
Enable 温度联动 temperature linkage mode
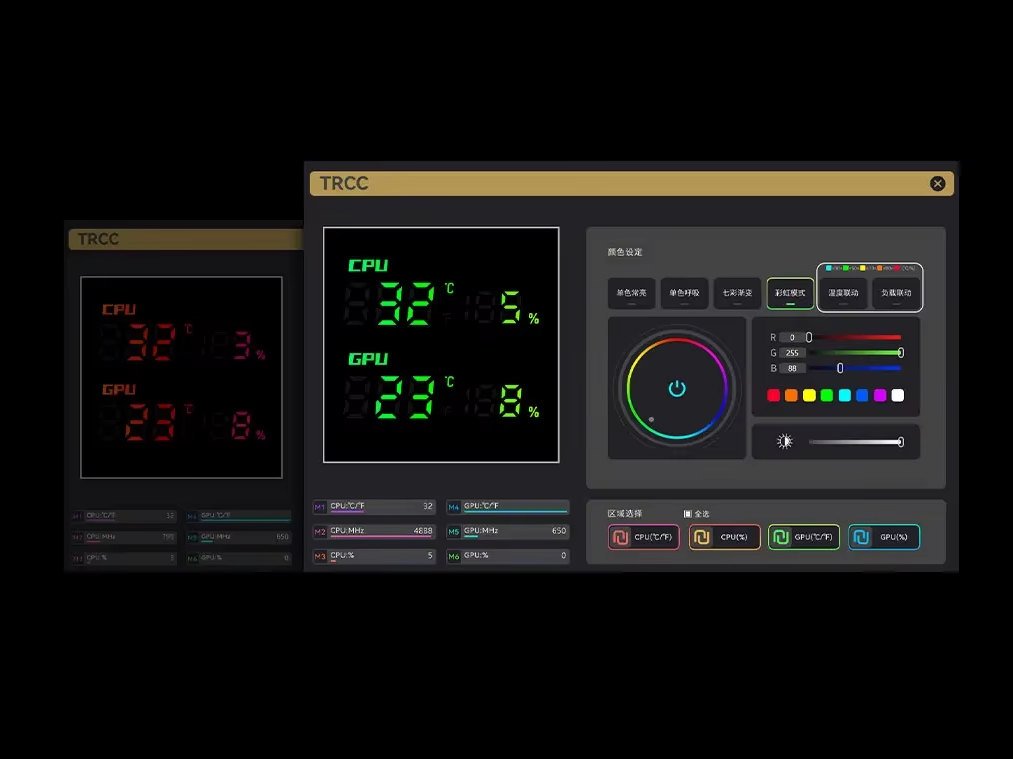pos(843,293)
